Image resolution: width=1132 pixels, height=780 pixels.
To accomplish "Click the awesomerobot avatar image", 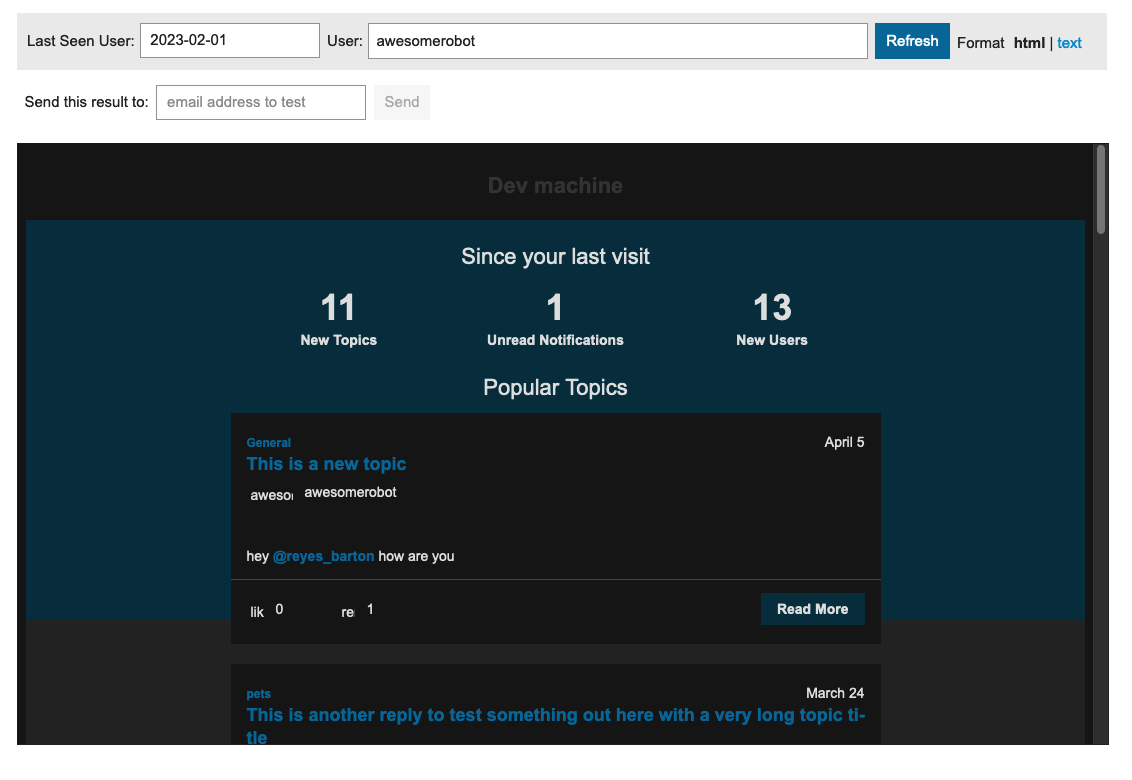I will (270, 492).
